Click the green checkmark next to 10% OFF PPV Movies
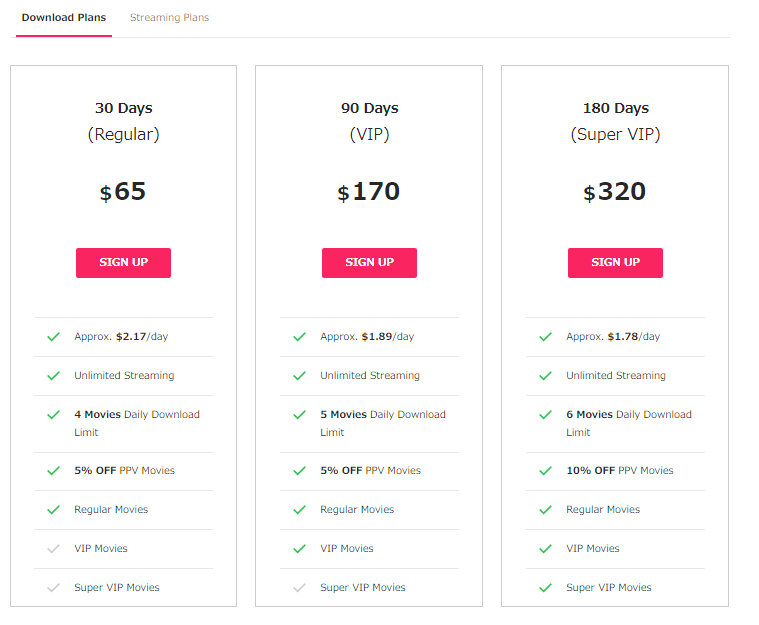This screenshot has height=625, width=759. pyautogui.click(x=545, y=471)
